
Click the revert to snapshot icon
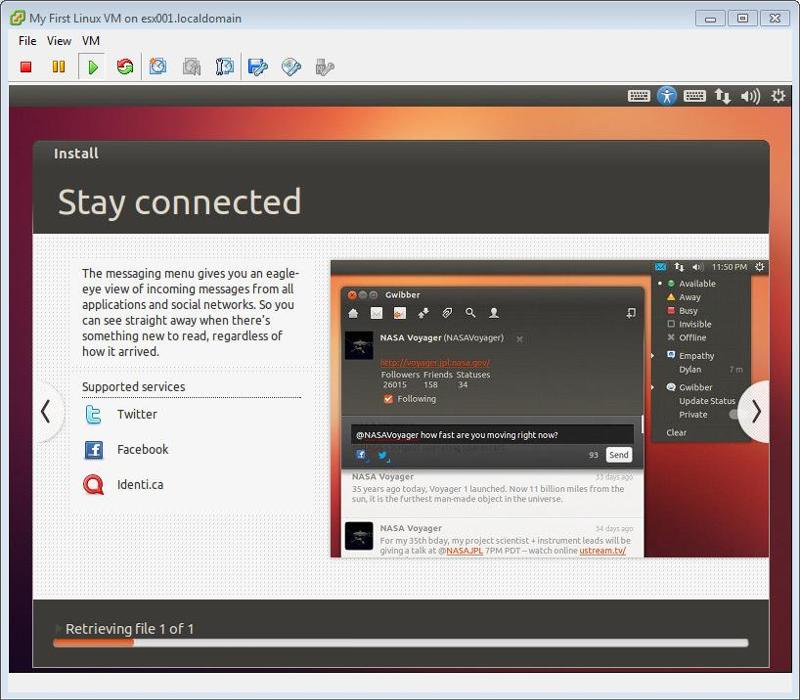point(191,67)
